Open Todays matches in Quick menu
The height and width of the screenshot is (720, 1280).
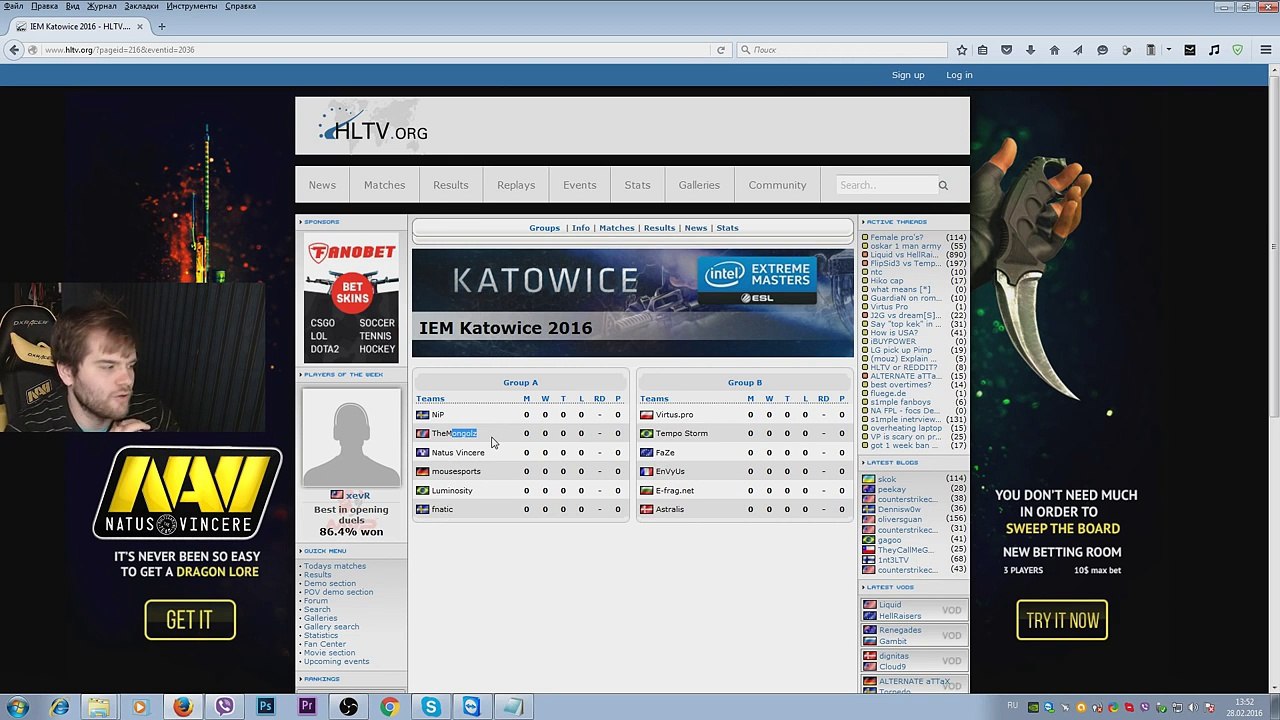pos(335,566)
